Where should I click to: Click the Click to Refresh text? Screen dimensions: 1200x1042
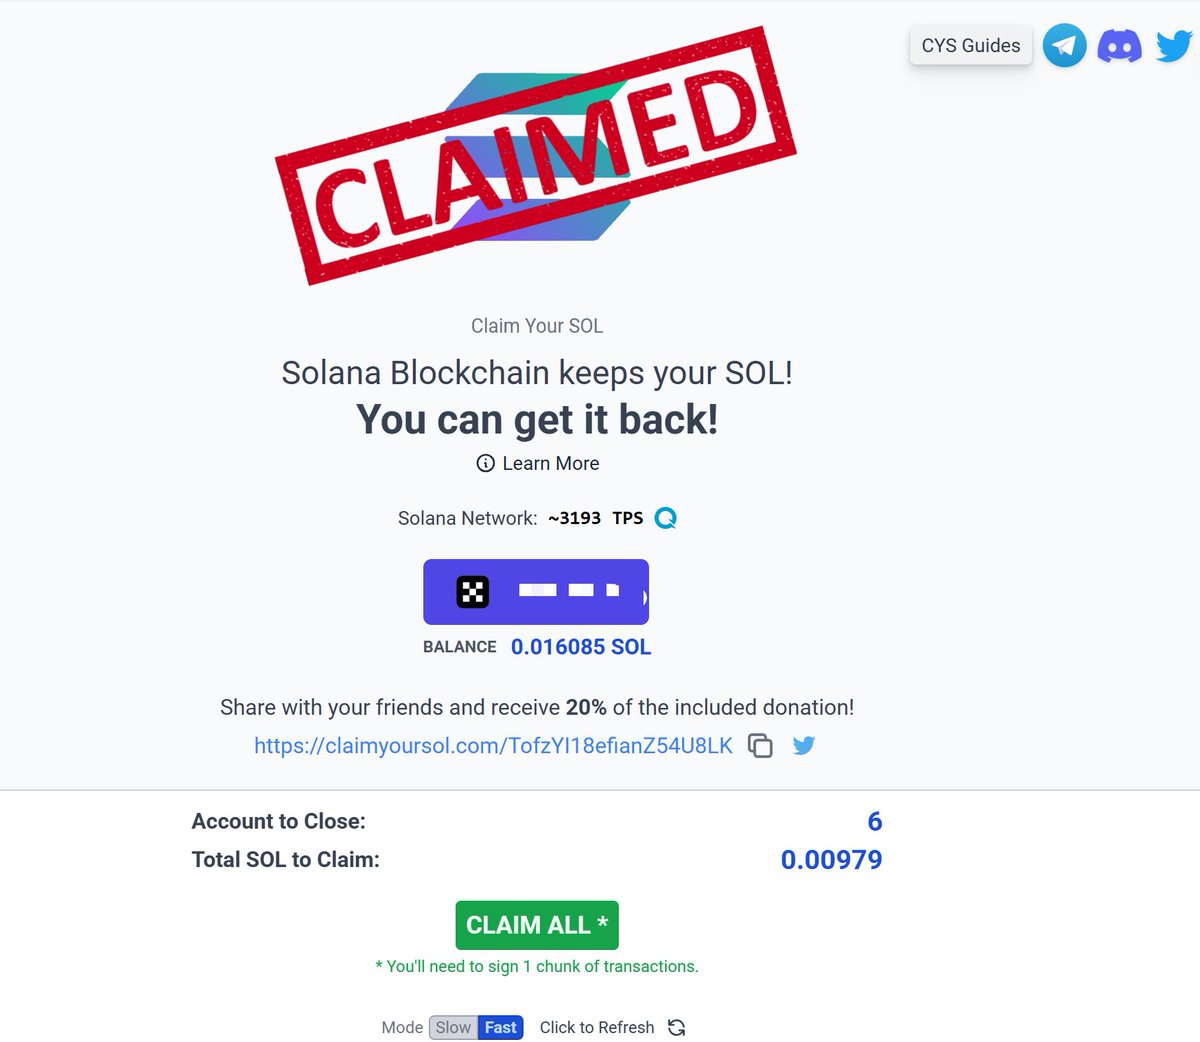tap(597, 1027)
